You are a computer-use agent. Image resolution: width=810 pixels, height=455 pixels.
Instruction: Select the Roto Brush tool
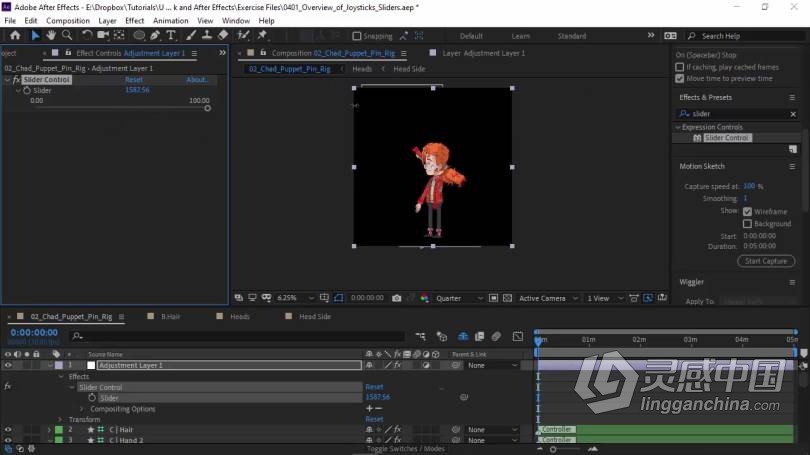243,35
